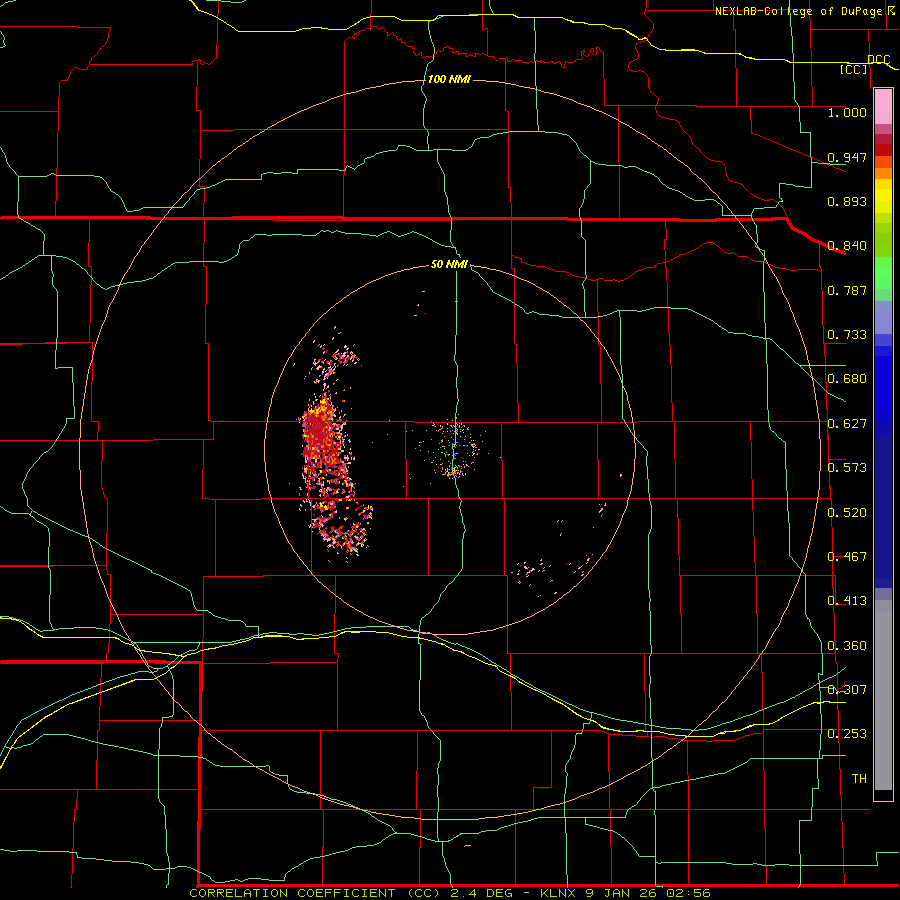Click the 0.520 scale value
Viewport: 900px width, 900px height.
coord(847,513)
